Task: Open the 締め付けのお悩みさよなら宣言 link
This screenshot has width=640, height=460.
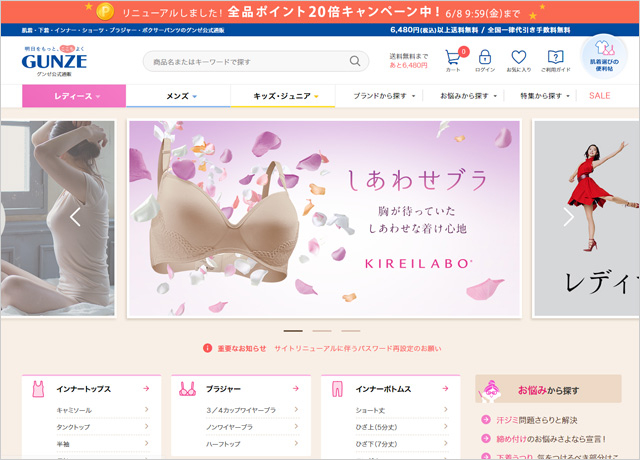Action: (551, 439)
